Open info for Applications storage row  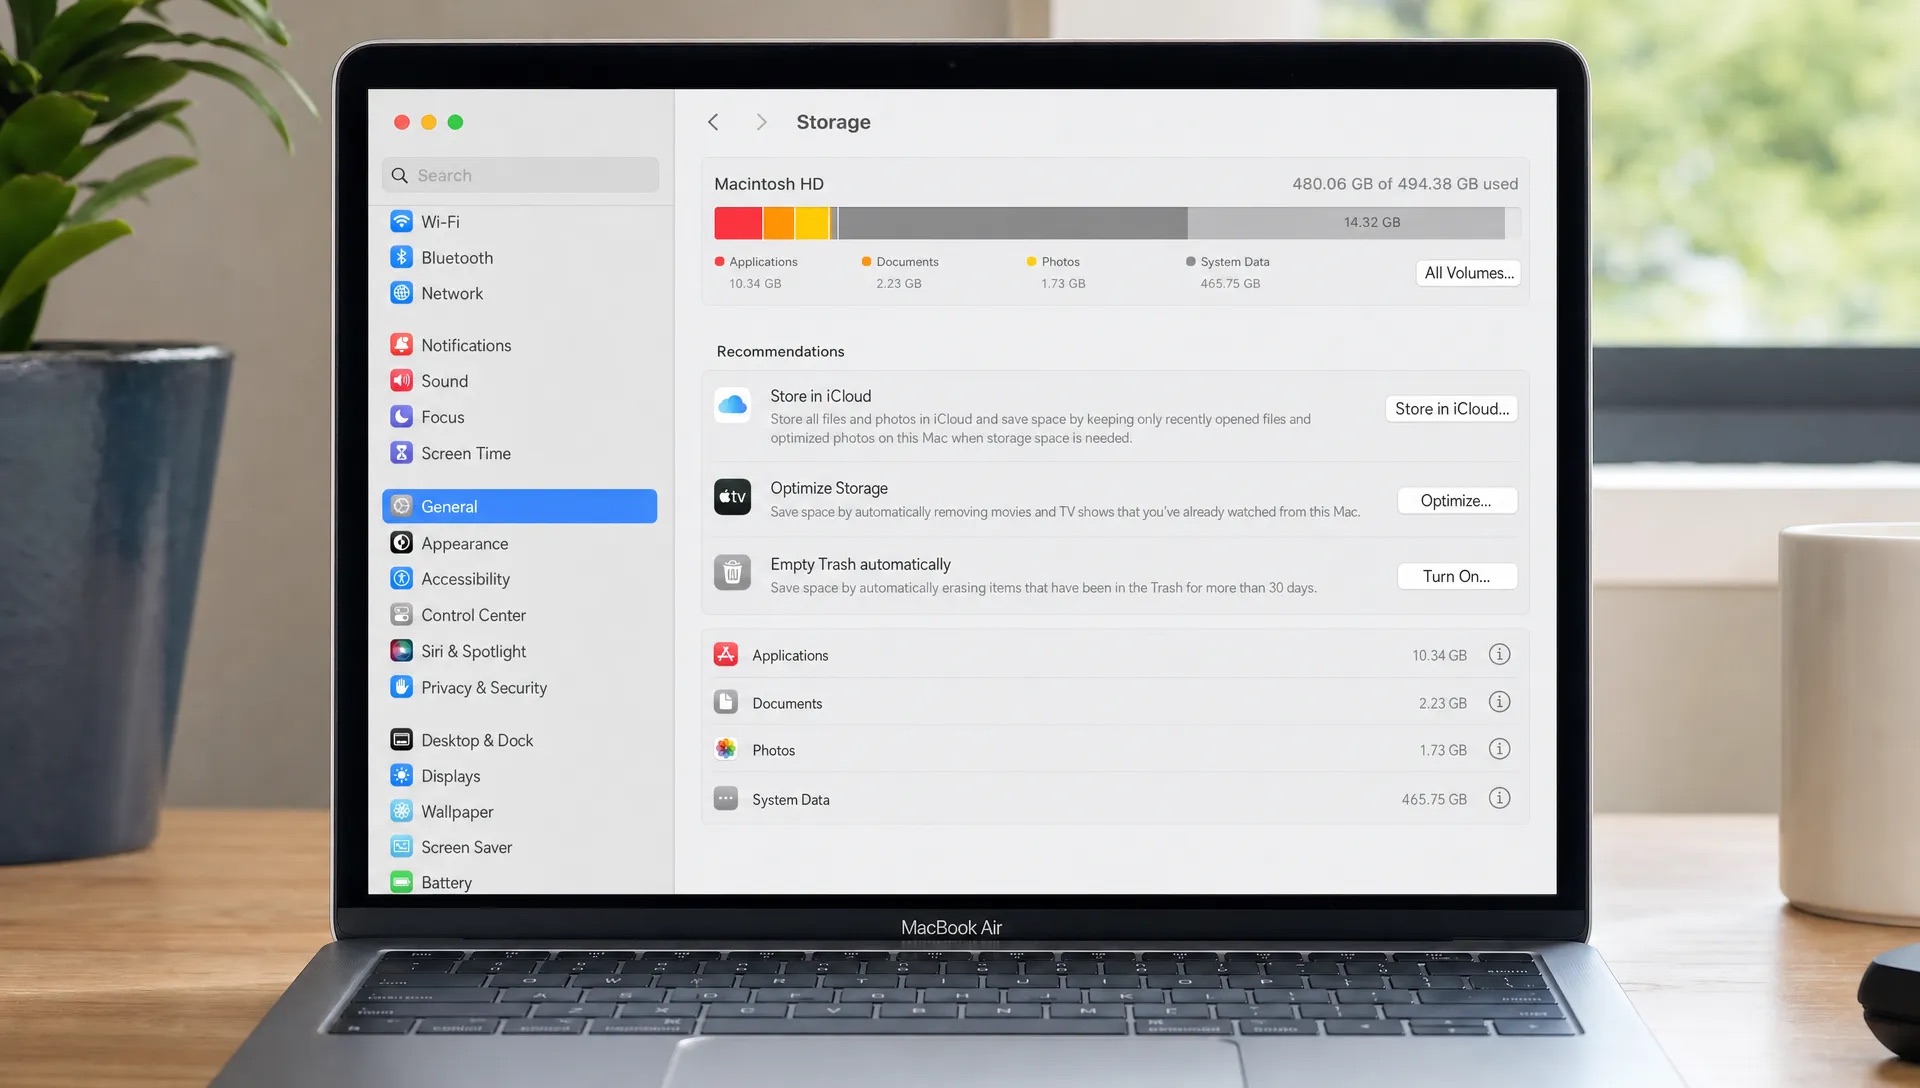click(x=1499, y=654)
